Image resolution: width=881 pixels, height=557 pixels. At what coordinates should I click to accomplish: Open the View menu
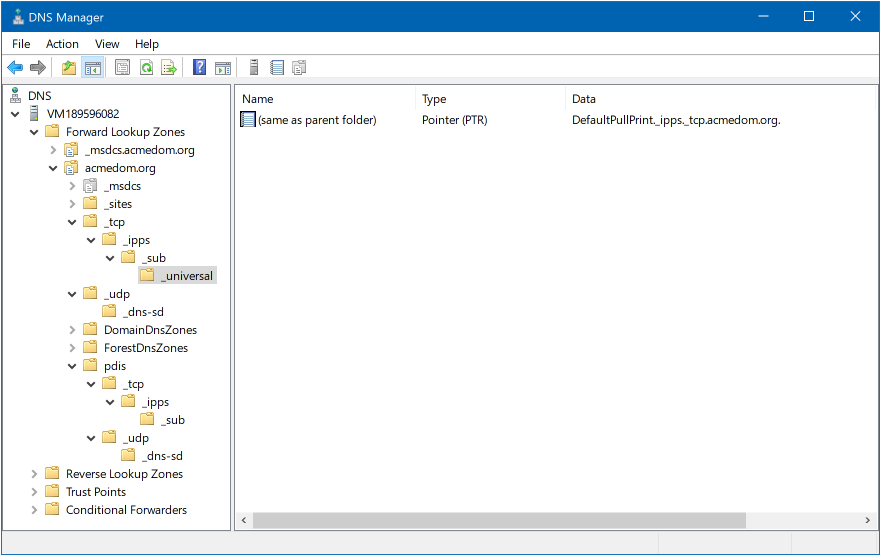pos(107,44)
